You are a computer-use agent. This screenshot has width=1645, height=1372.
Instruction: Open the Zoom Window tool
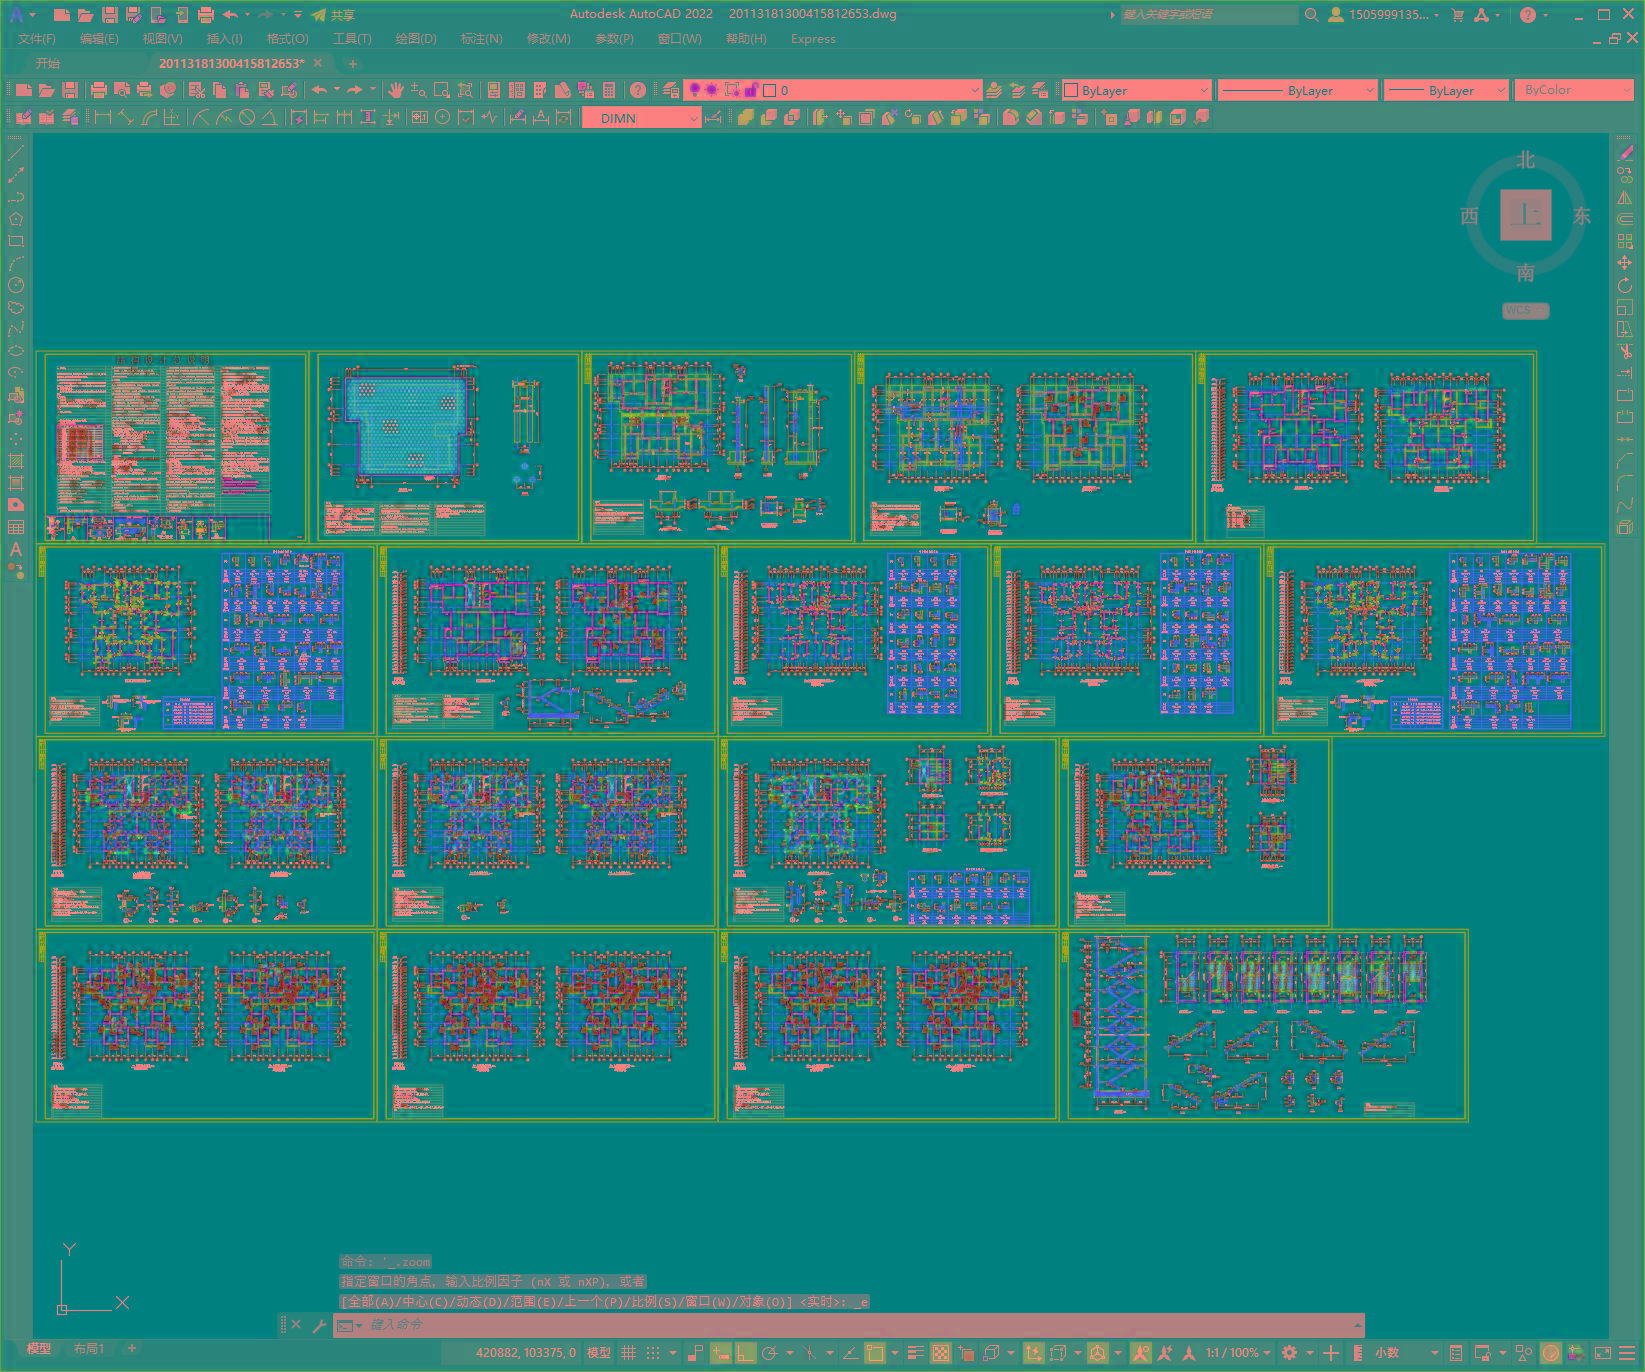tap(442, 90)
